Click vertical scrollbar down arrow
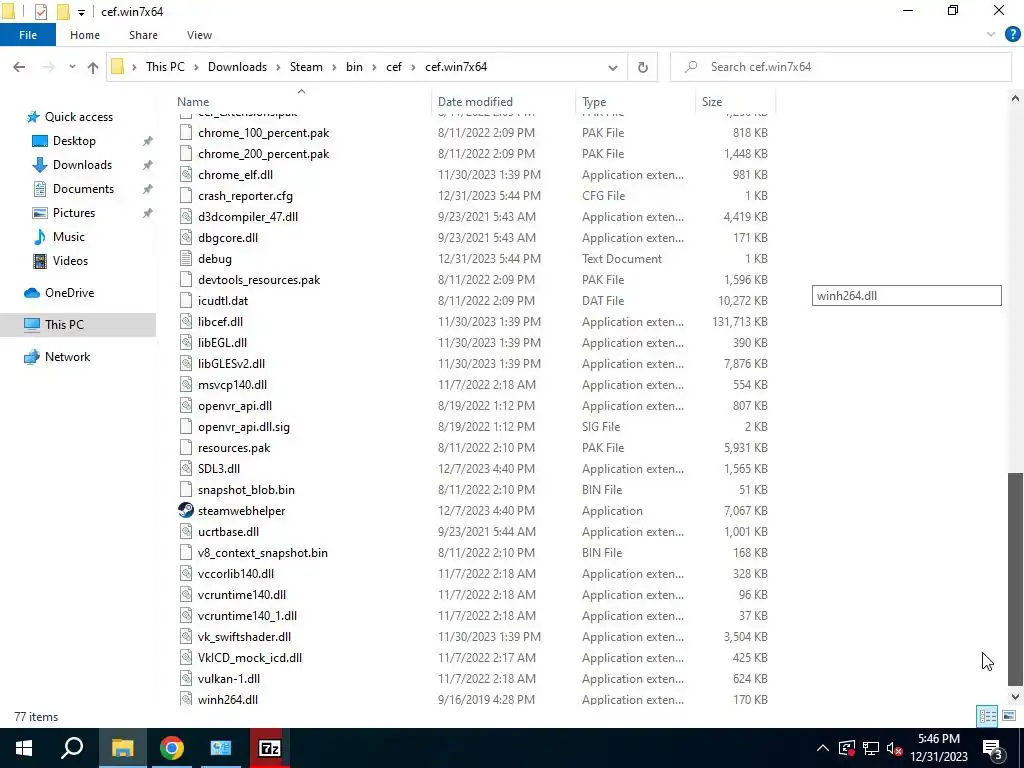 pyautogui.click(x=1015, y=697)
